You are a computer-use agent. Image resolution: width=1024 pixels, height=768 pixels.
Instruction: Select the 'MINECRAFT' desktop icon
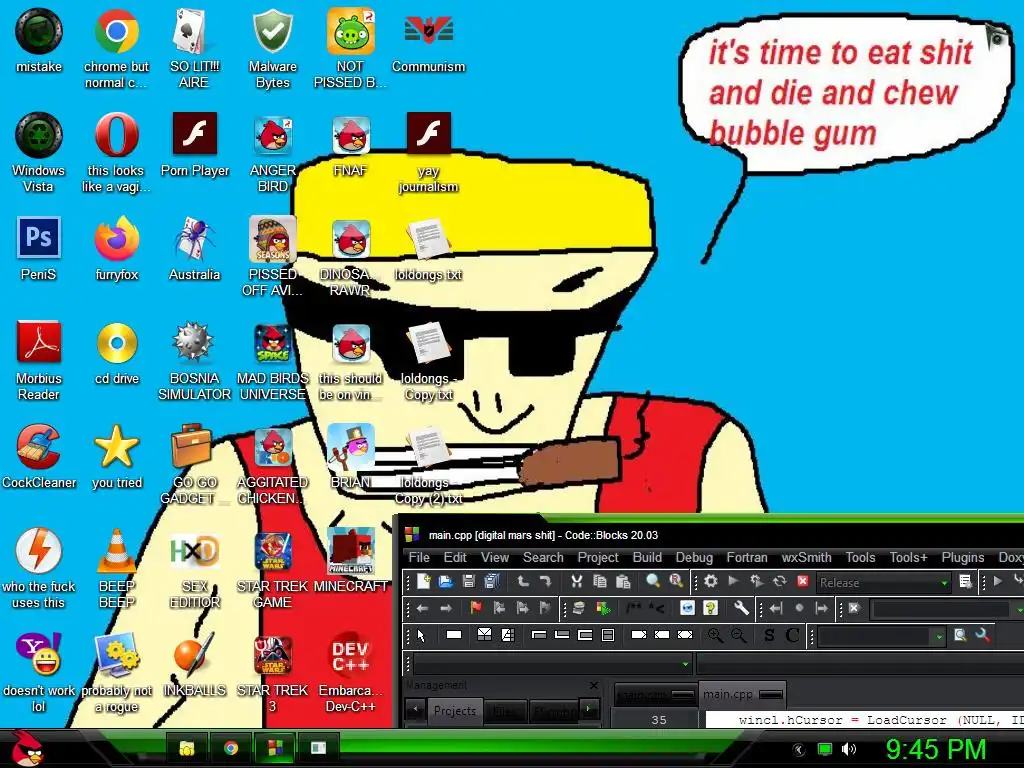351,560
